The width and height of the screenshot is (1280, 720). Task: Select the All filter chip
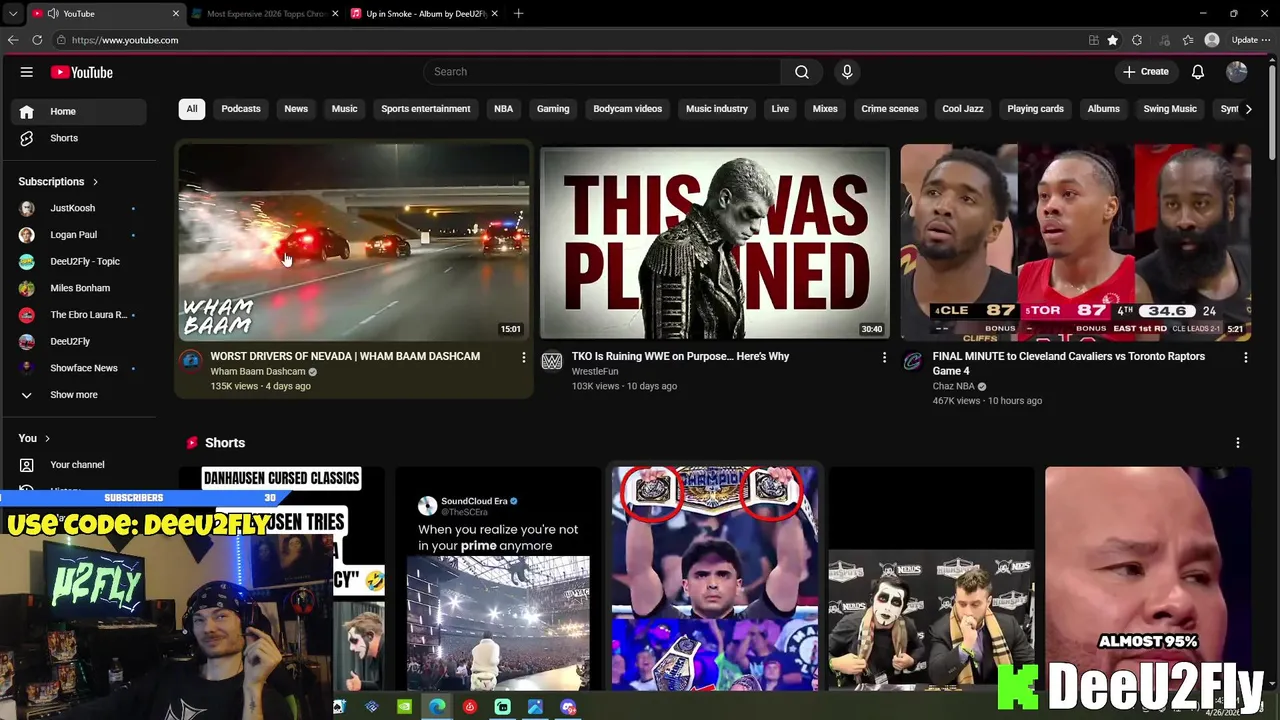[x=192, y=109]
